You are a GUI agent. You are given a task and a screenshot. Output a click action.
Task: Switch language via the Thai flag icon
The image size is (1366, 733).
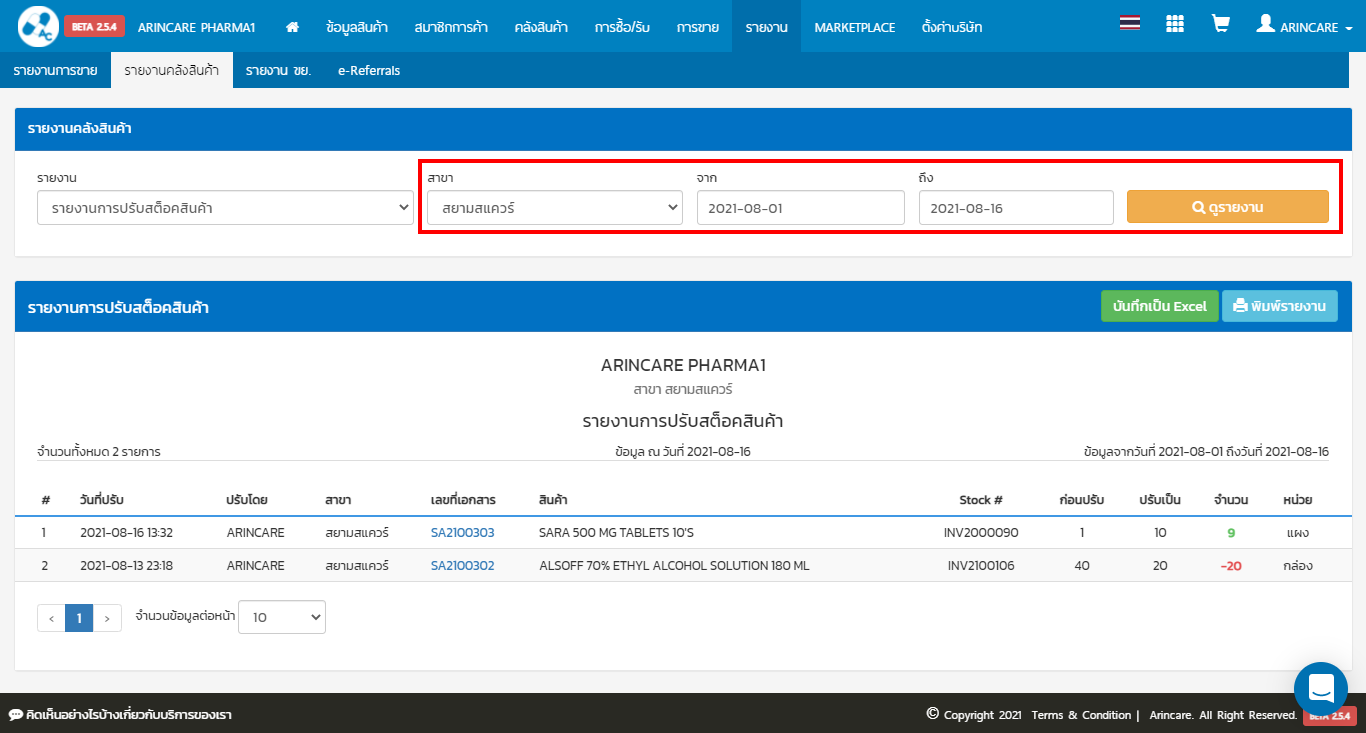click(x=1130, y=23)
